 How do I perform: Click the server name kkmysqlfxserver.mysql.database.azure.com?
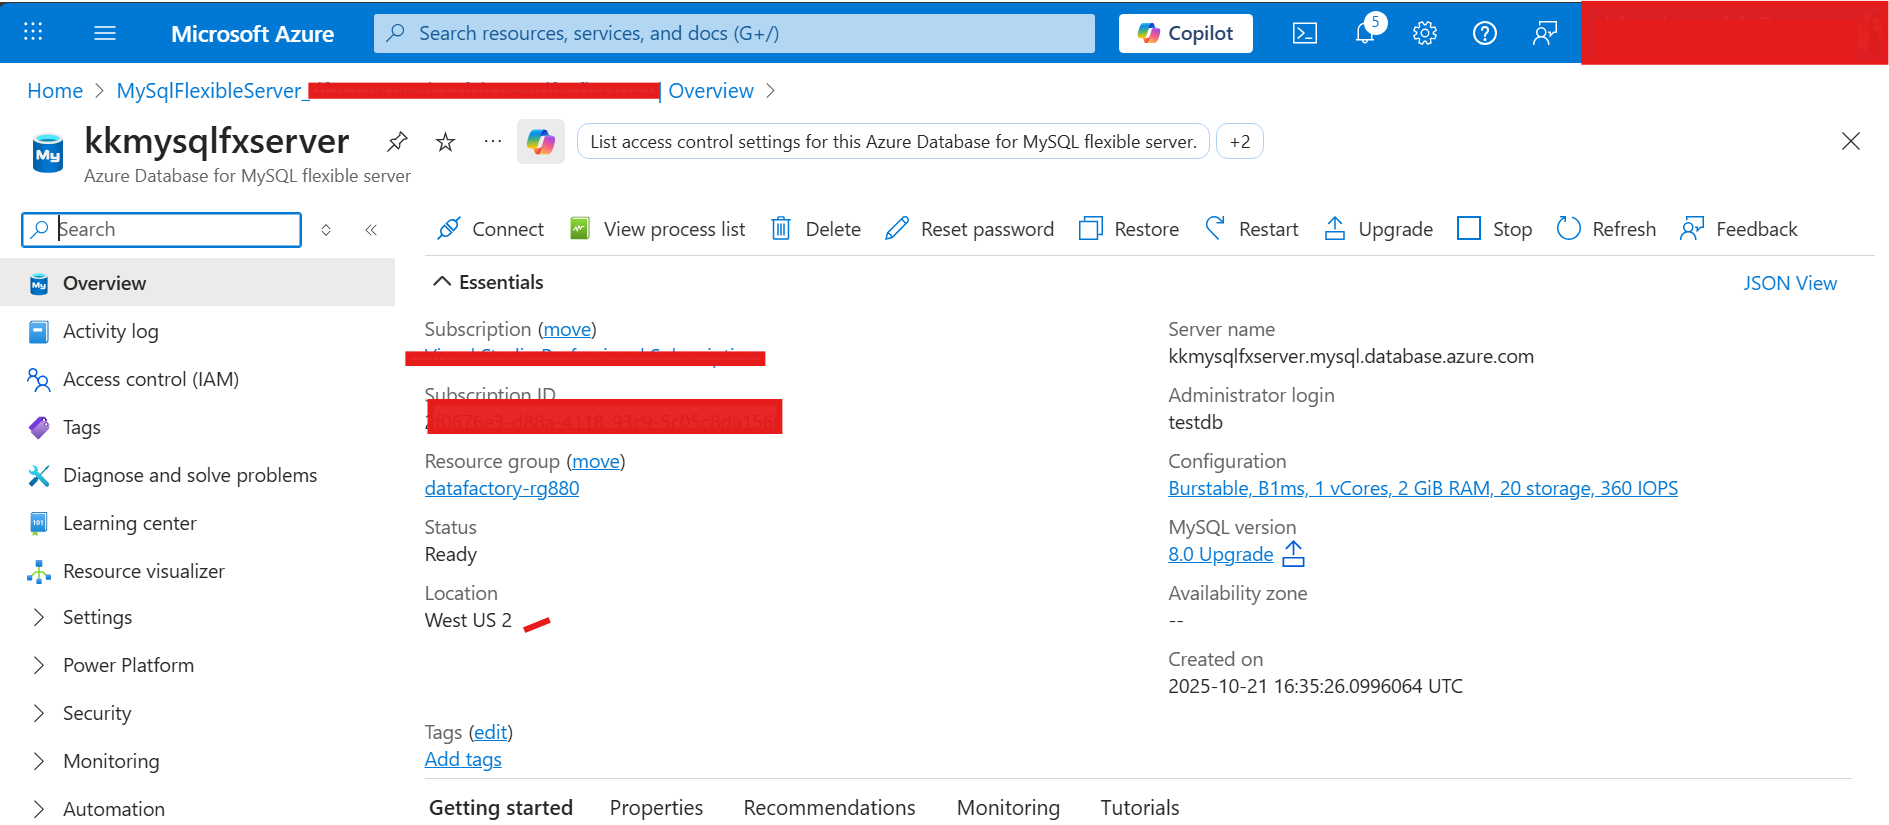[x=1351, y=356]
